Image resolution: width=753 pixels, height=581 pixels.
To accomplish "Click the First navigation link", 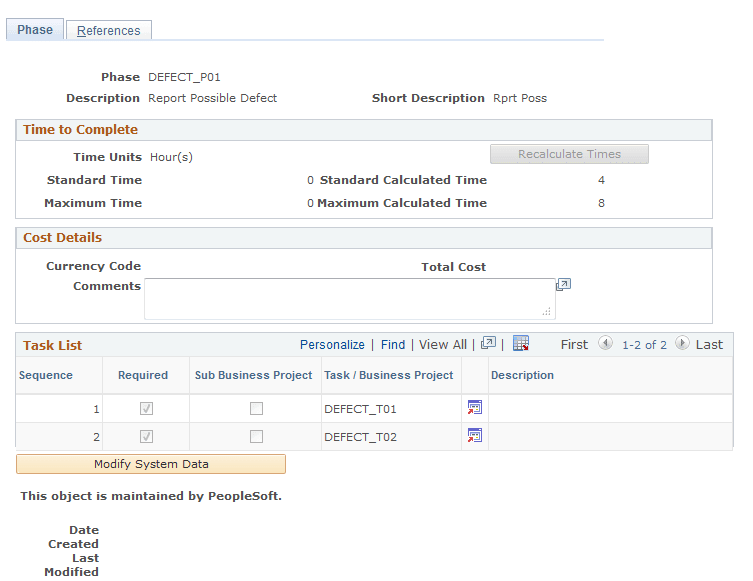I will [x=574, y=345].
